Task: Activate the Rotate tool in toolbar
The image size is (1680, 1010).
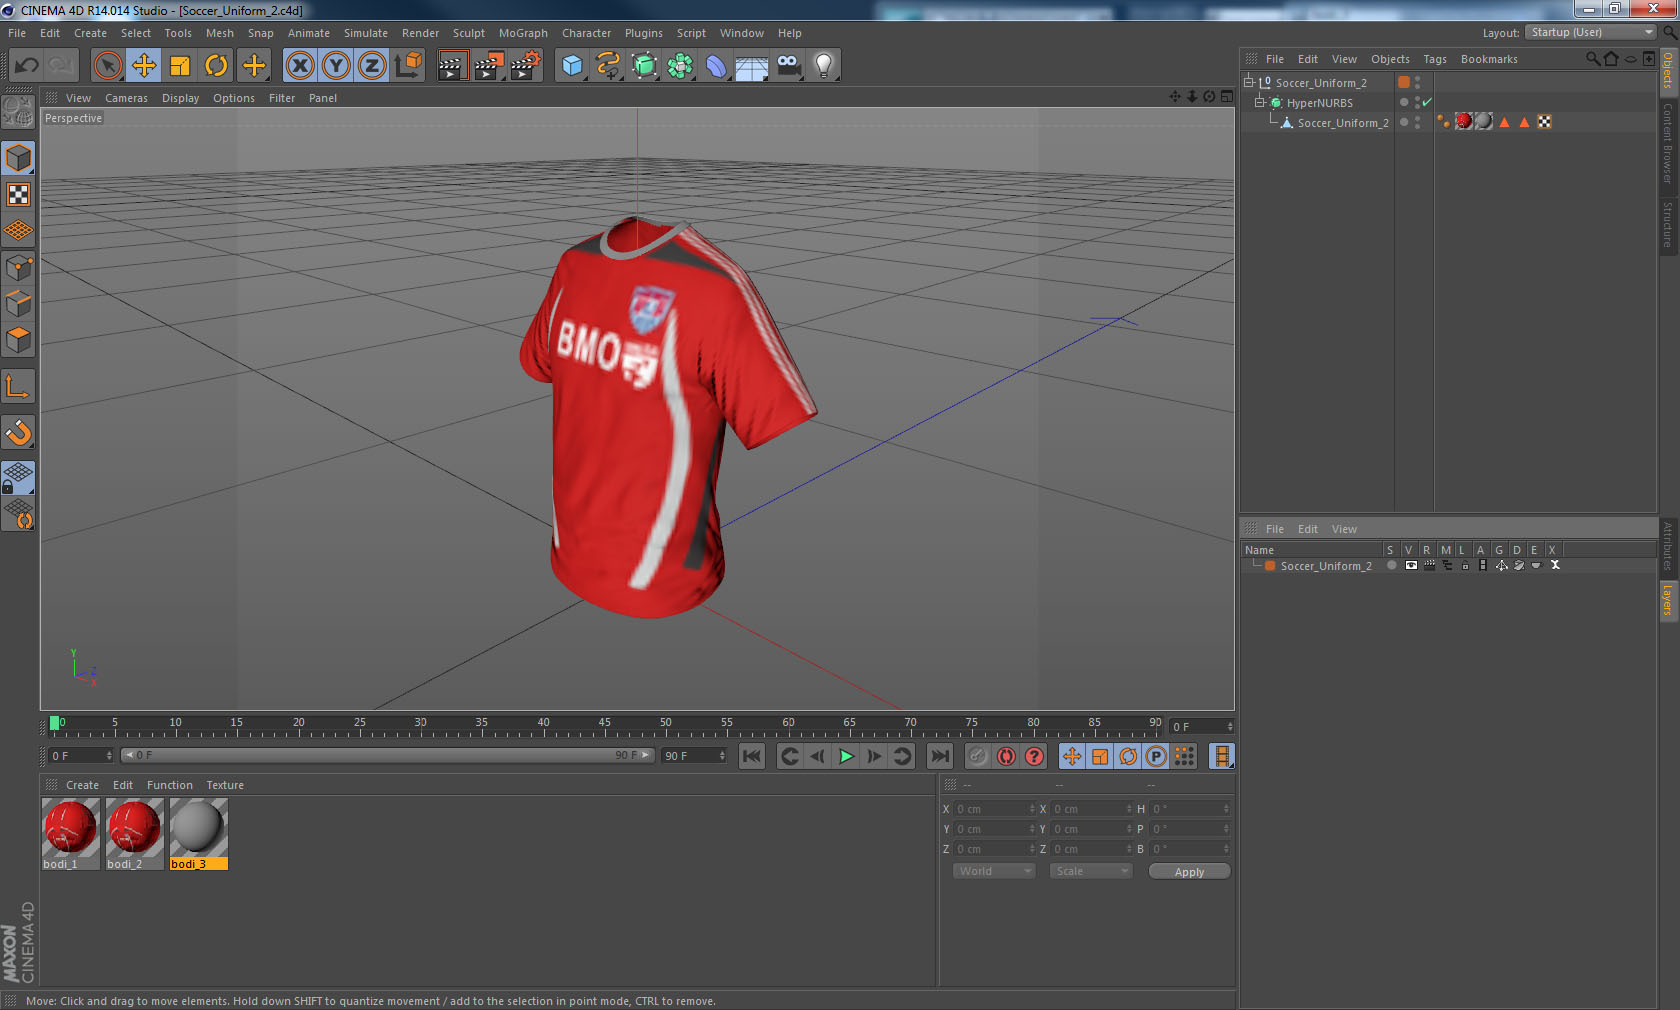Action: point(216,66)
